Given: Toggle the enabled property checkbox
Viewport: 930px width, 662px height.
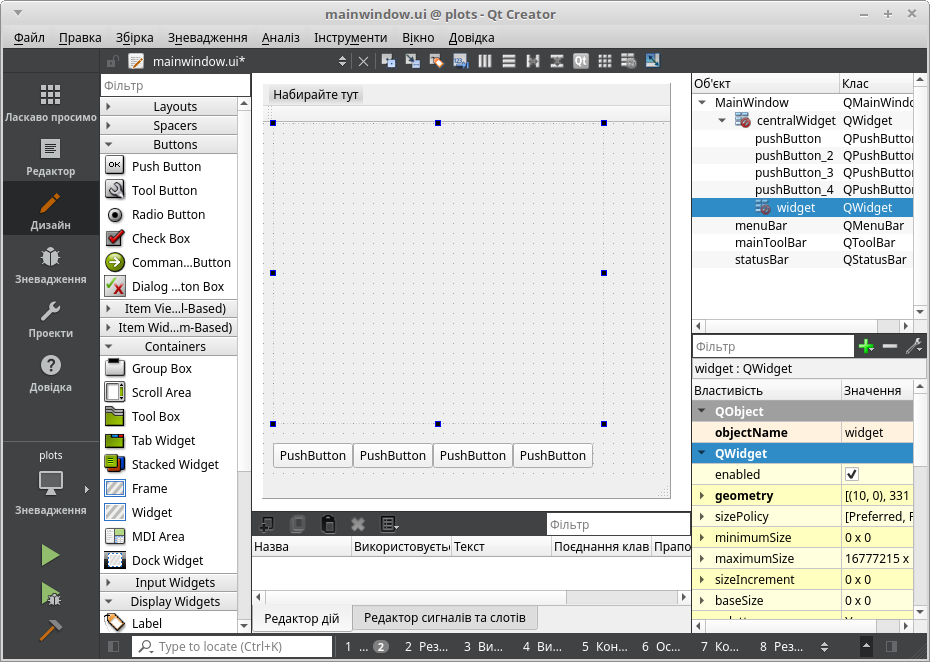Looking at the screenshot, I should pyautogui.click(x=852, y=474).
